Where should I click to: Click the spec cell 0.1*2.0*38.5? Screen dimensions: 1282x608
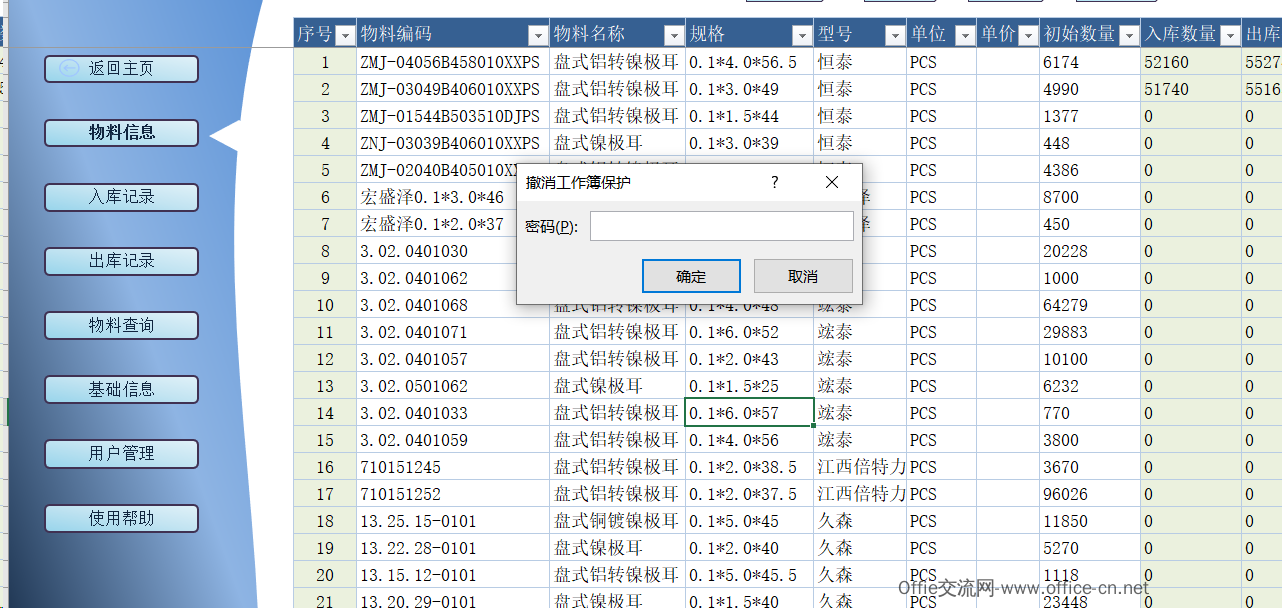(750, 467)
